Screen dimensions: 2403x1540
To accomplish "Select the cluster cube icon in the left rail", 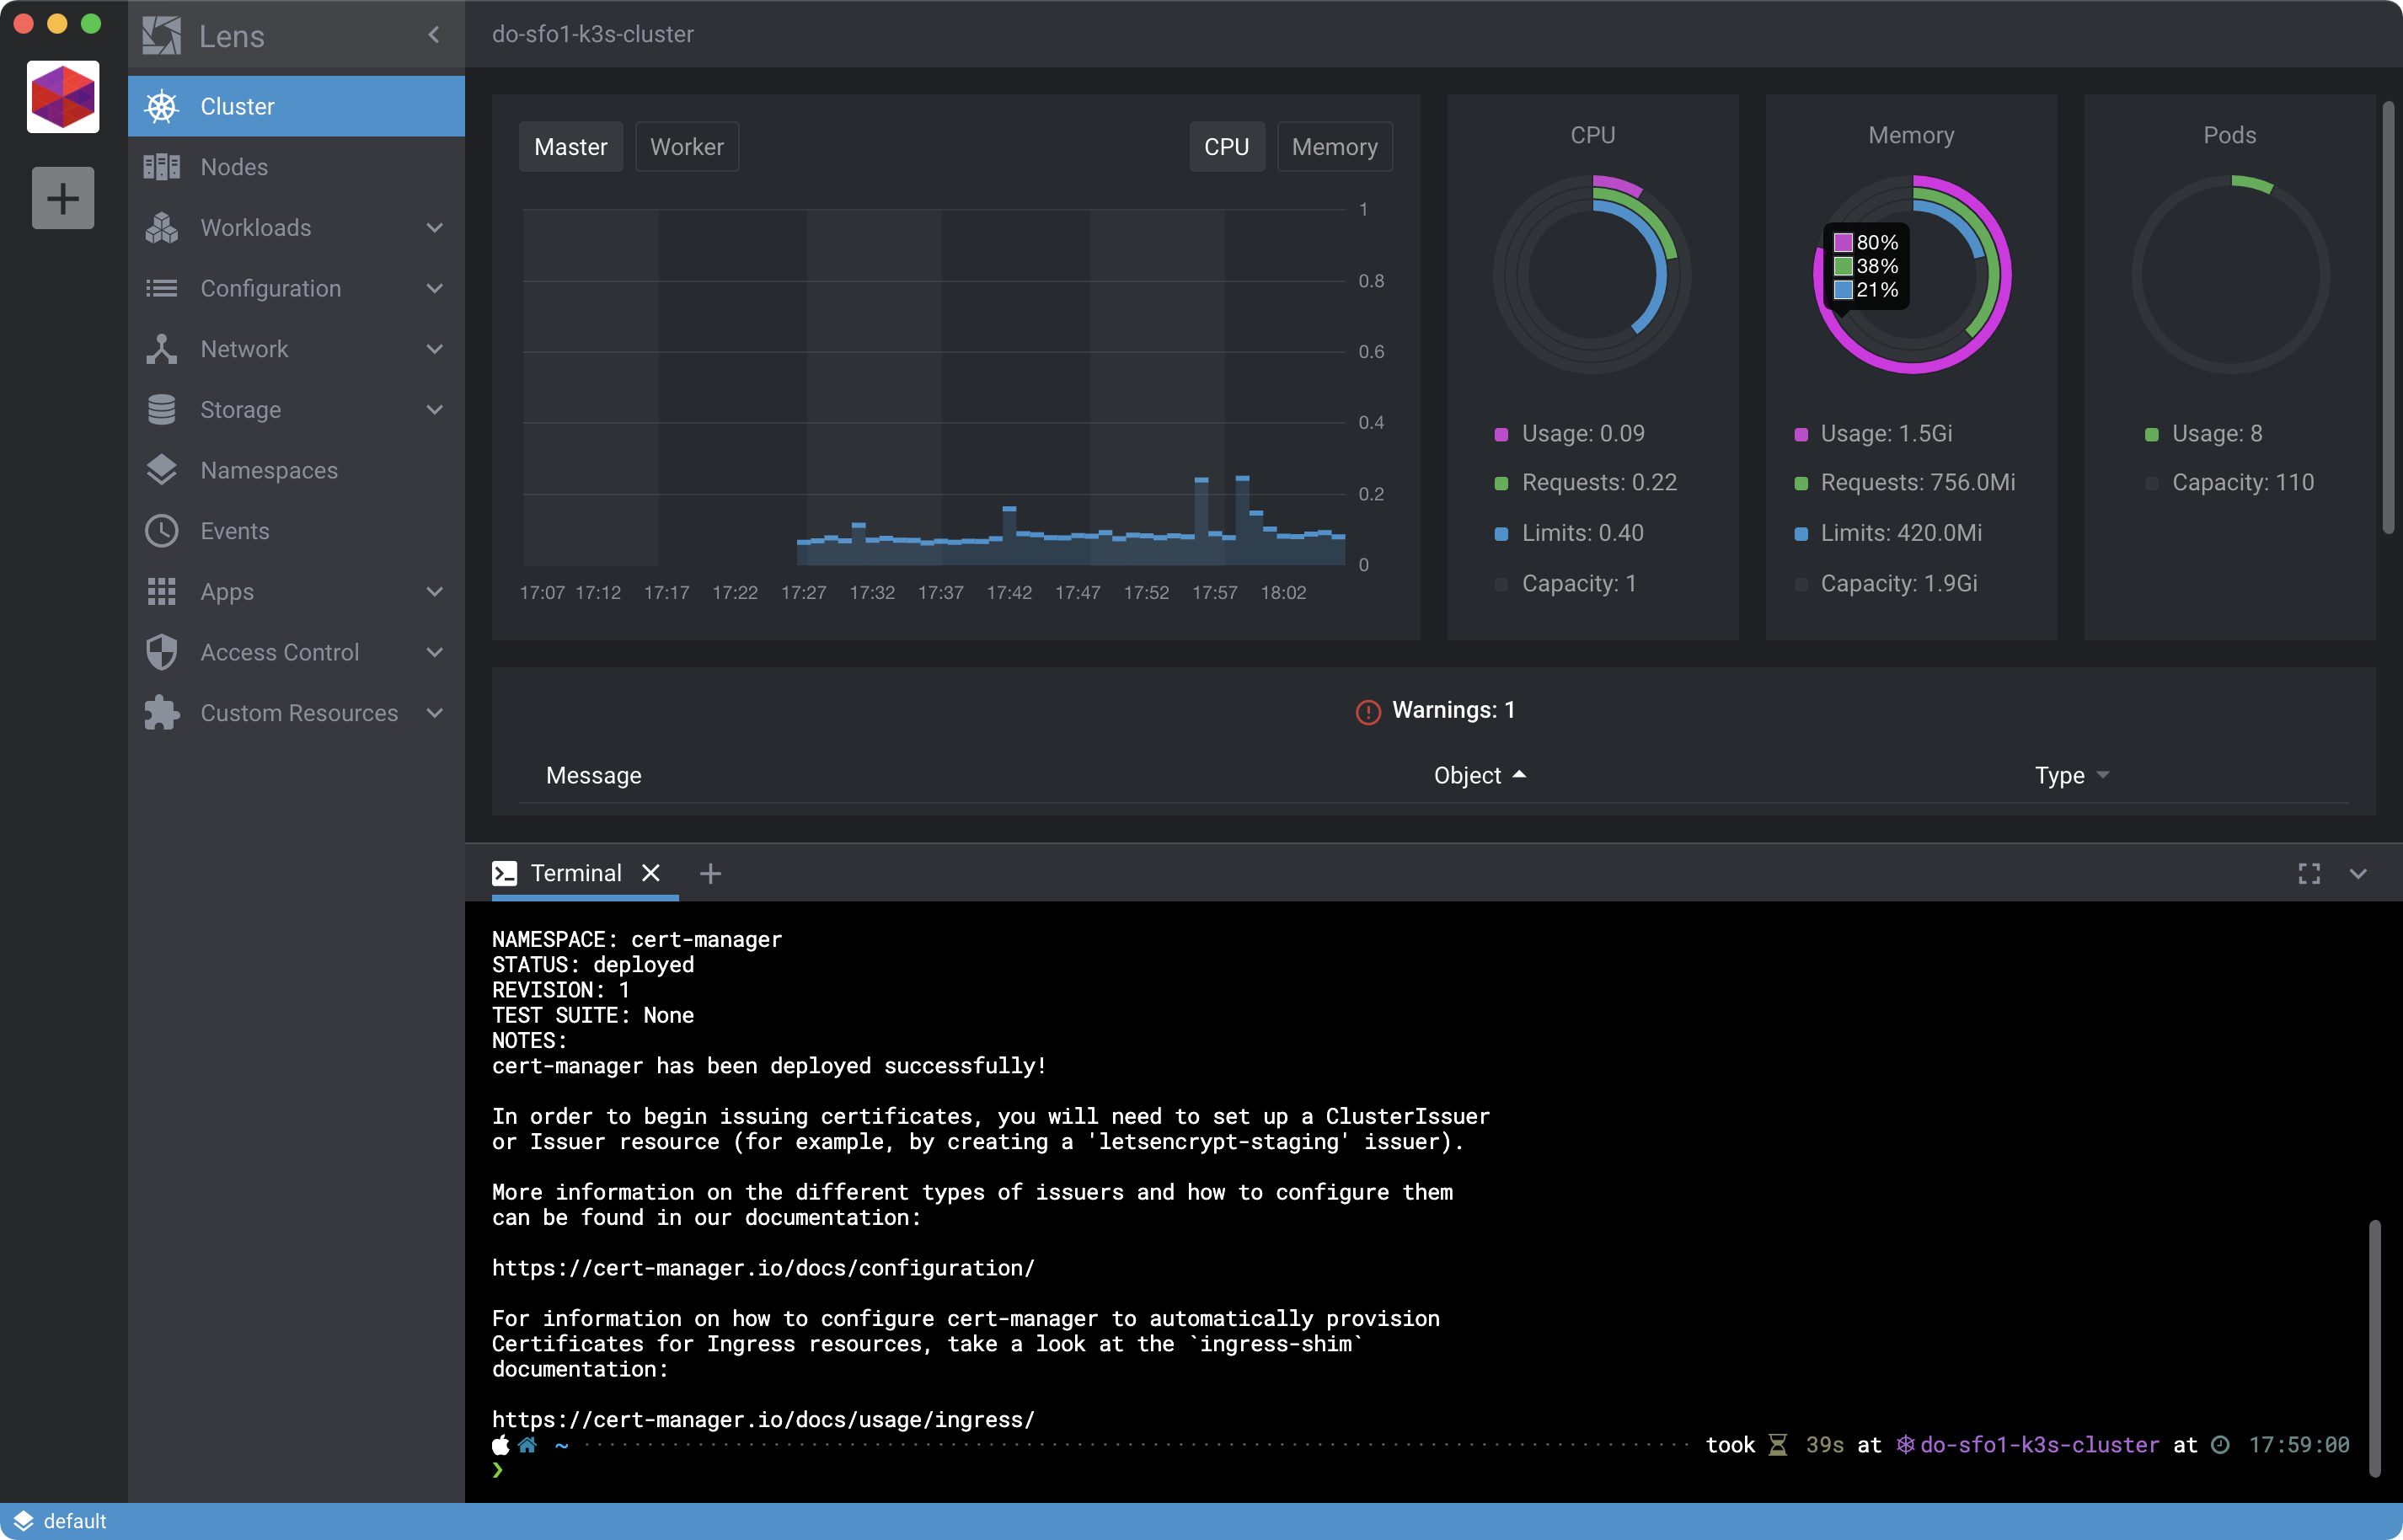I will [x=63, y=96].
